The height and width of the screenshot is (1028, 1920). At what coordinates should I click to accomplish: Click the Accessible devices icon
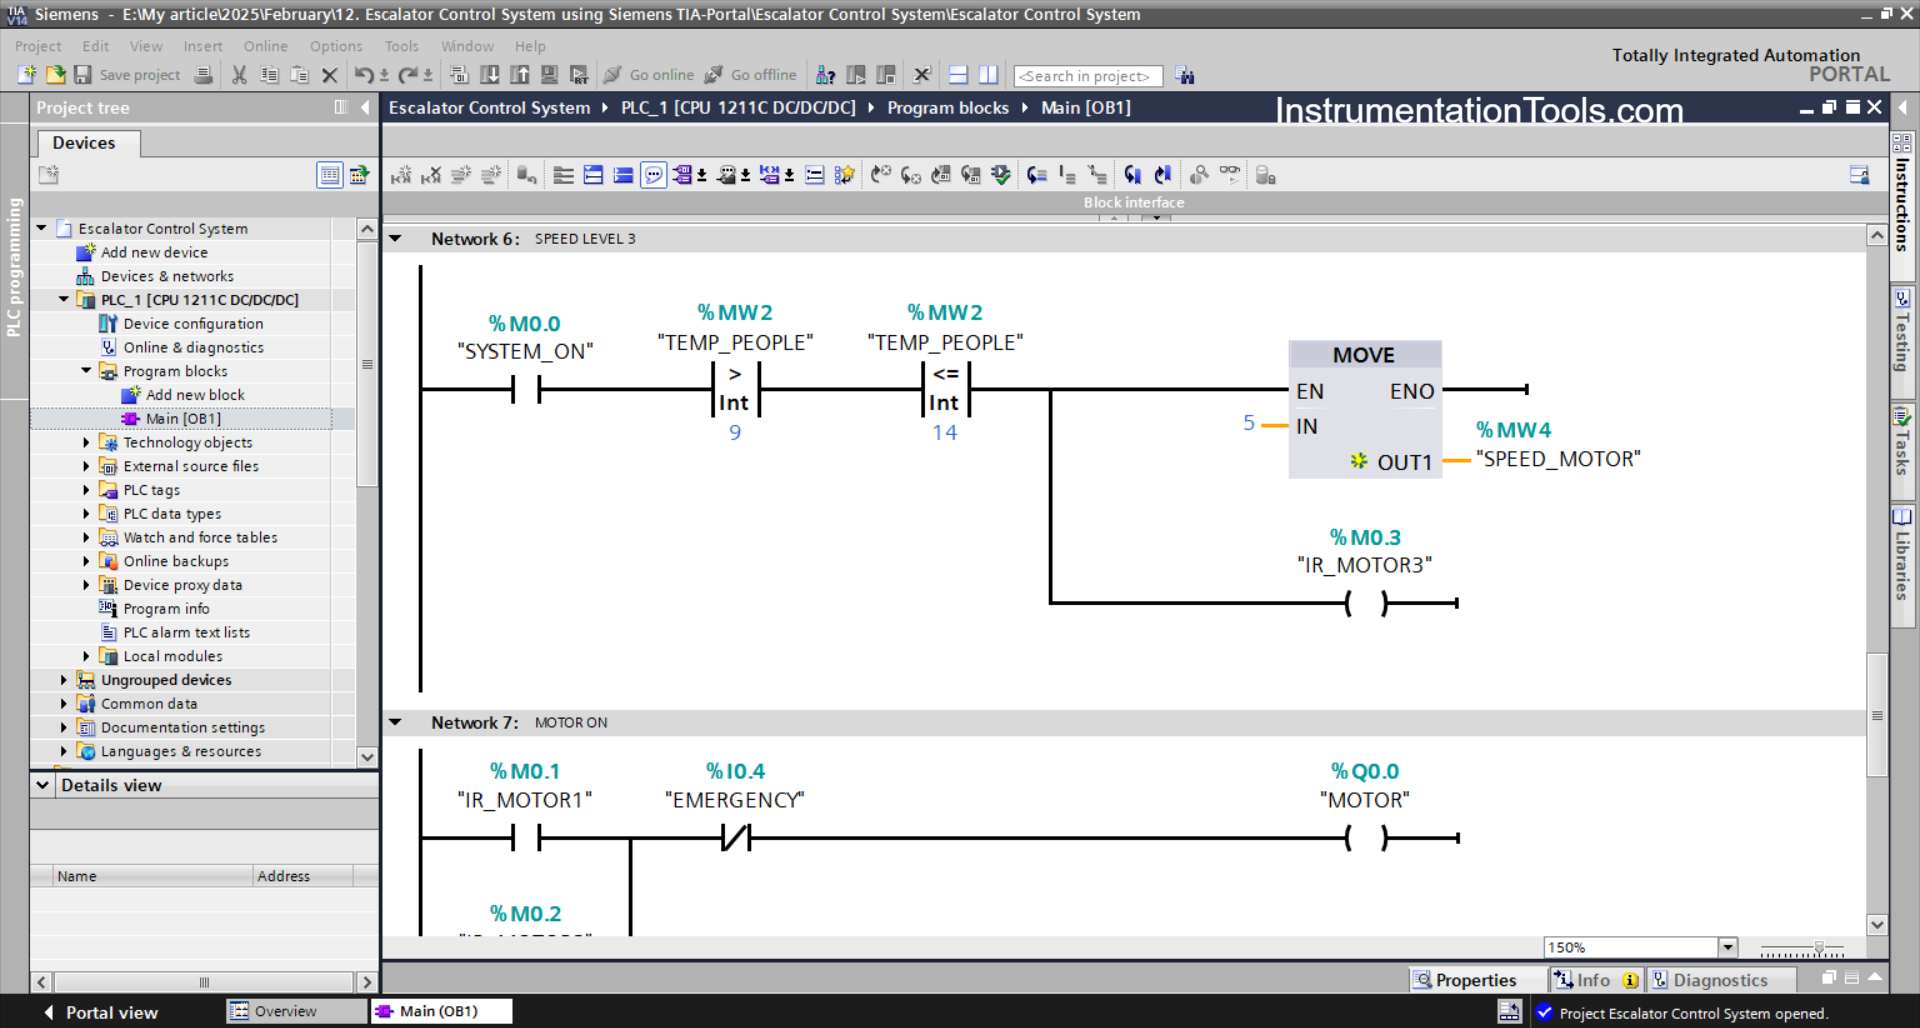[825, 75]
